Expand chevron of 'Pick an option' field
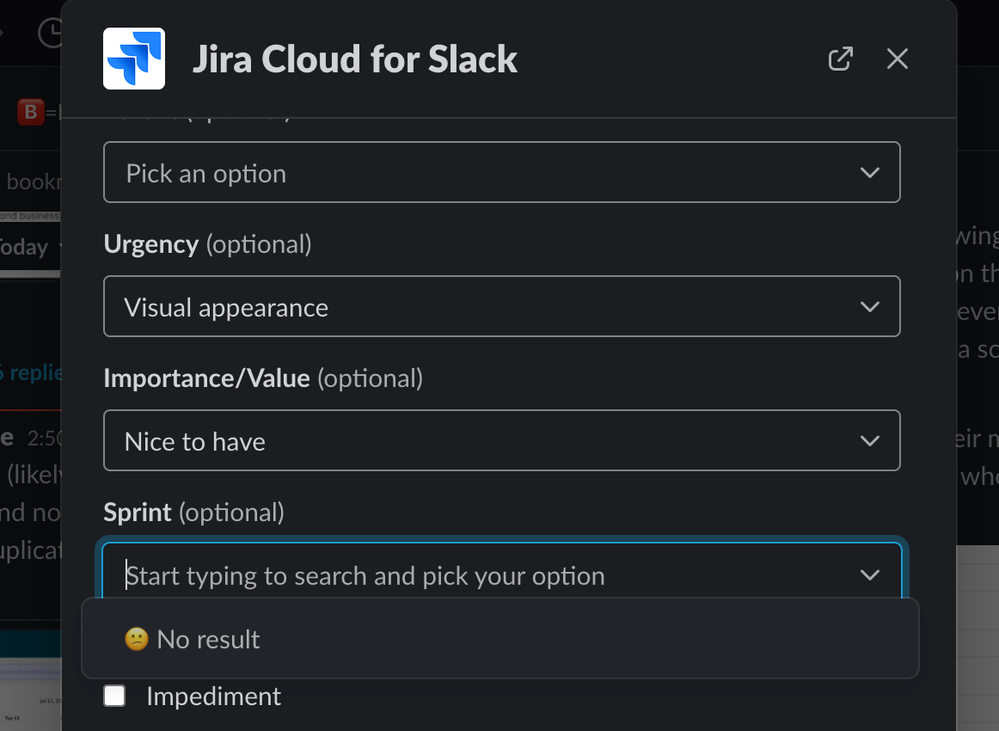Screen dimensions: 999x731 pos(870,173)
